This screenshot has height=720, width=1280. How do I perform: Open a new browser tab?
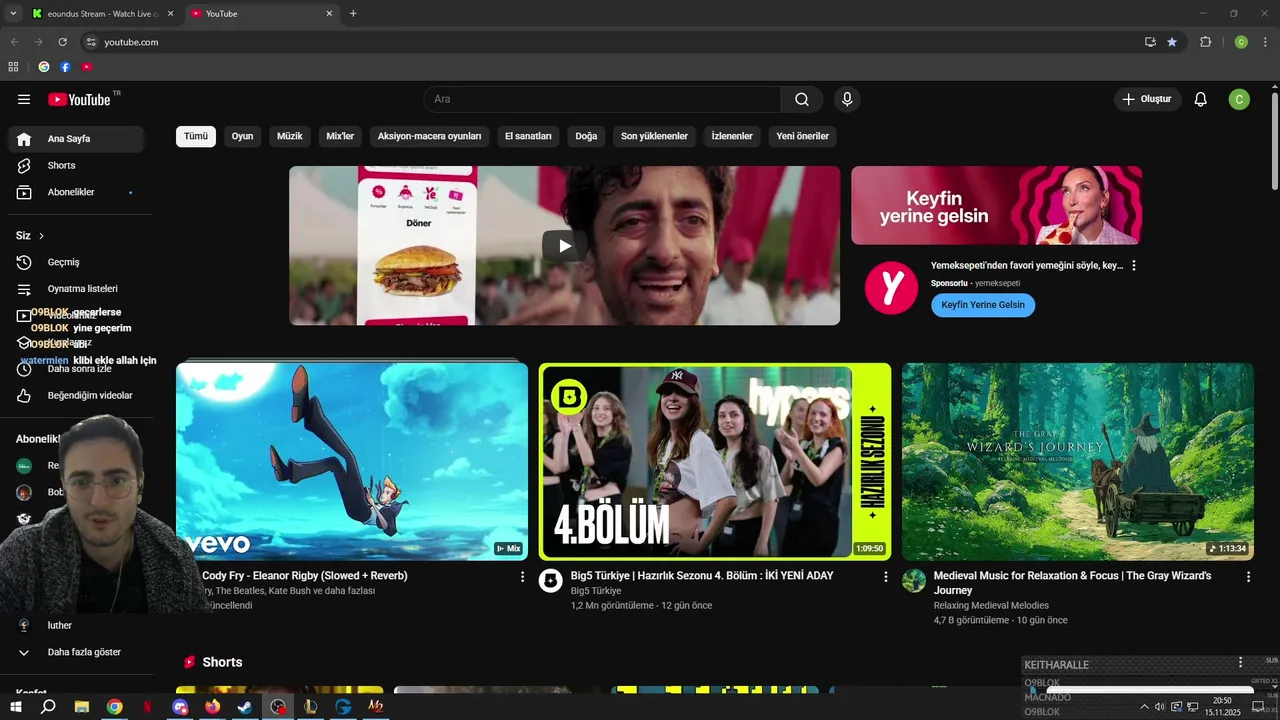[x=353, y=14]
